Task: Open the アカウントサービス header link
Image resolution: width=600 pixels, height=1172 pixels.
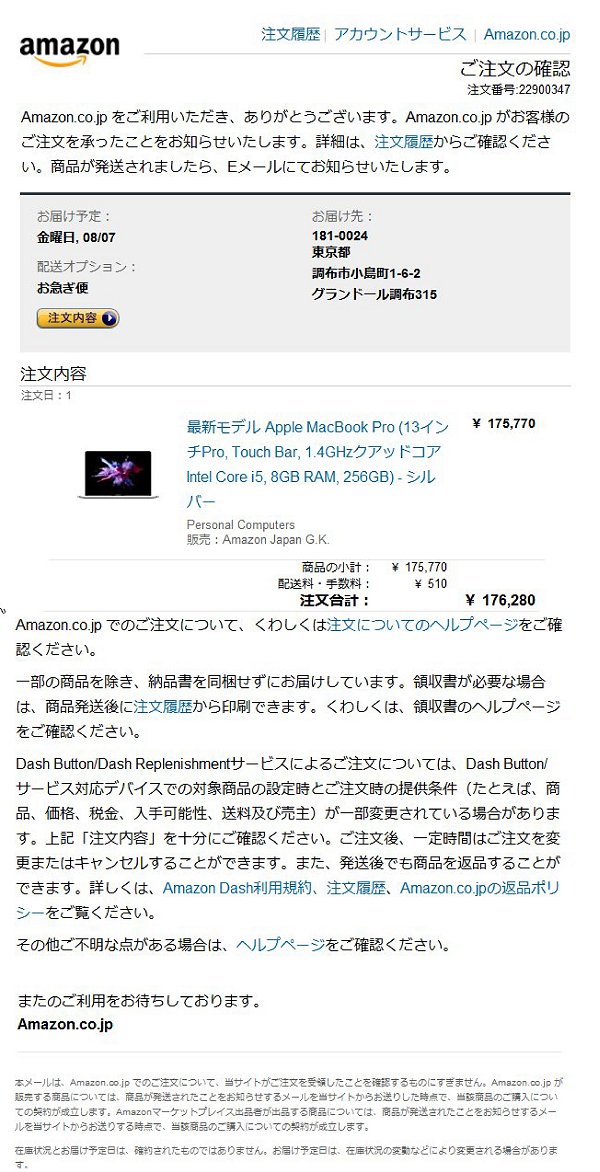Action: pos(400,34)
